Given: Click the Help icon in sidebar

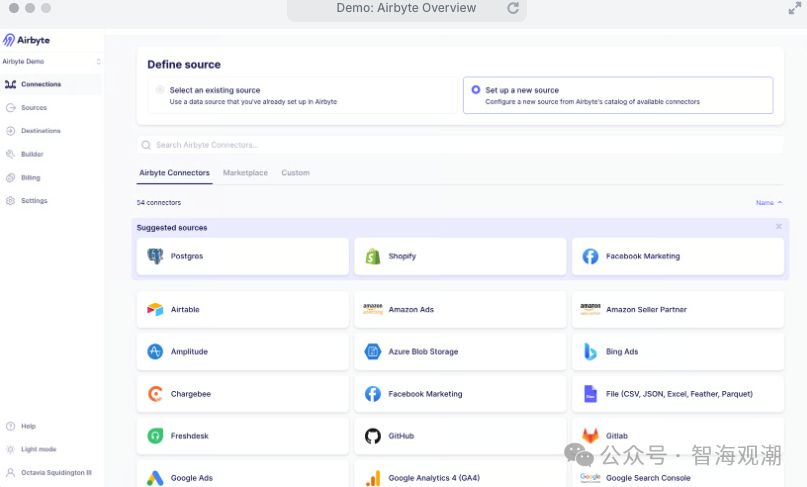Looking at the screenshot, I should (10, 426).
